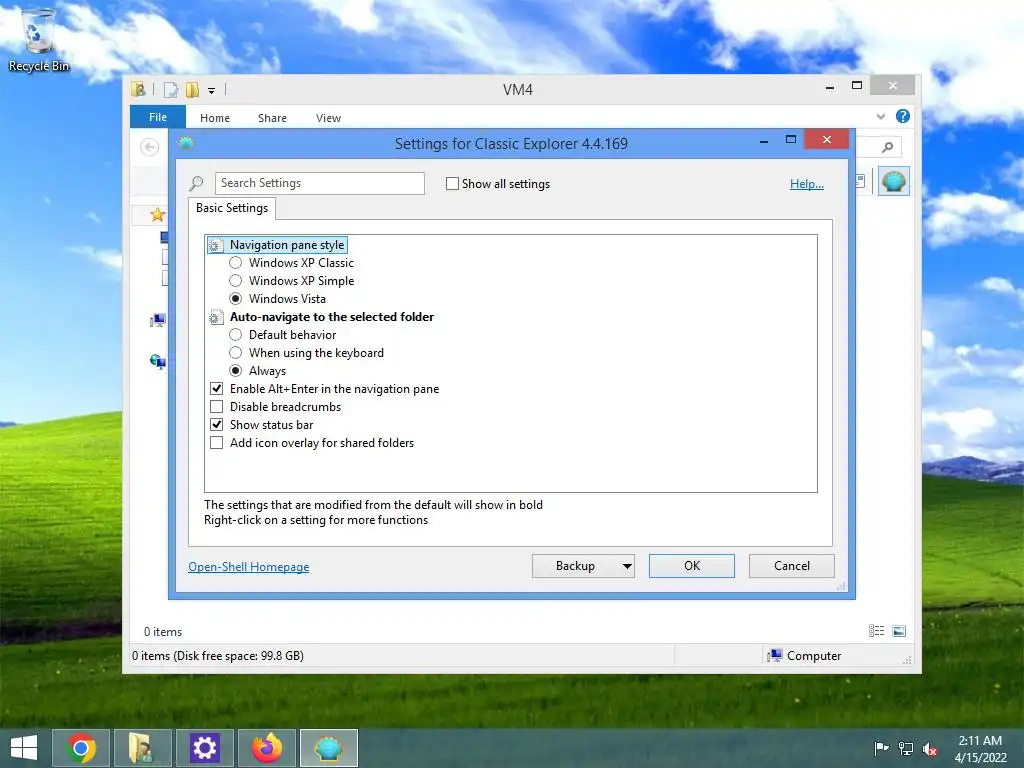Viewport: 1024px width, 768px height.
Task: Open the Backup dropdown arrow
Action: pyautogui.click(x=627, y=566)
